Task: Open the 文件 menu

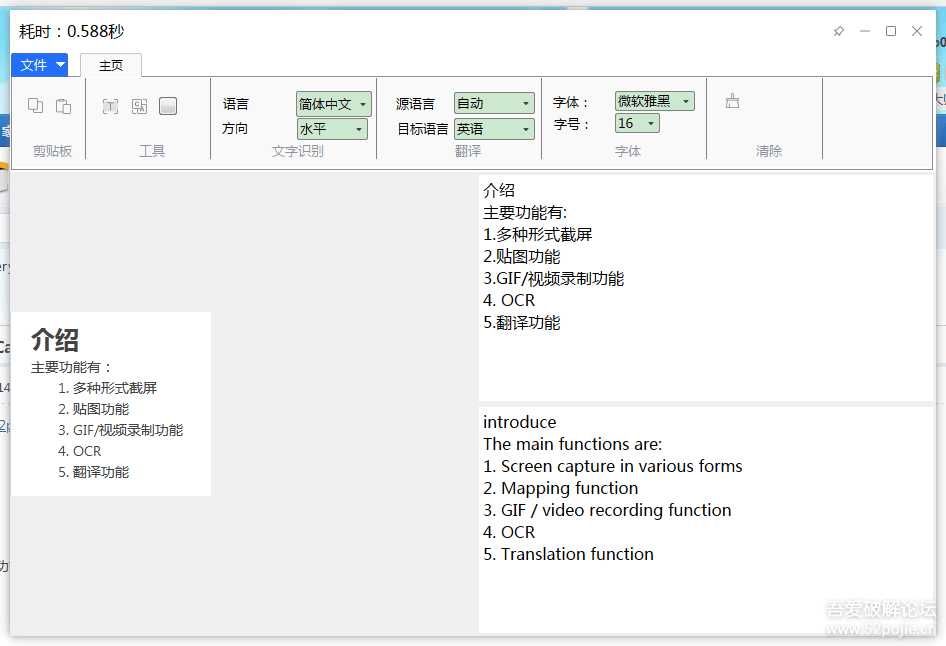Action: tap(33, 64)
